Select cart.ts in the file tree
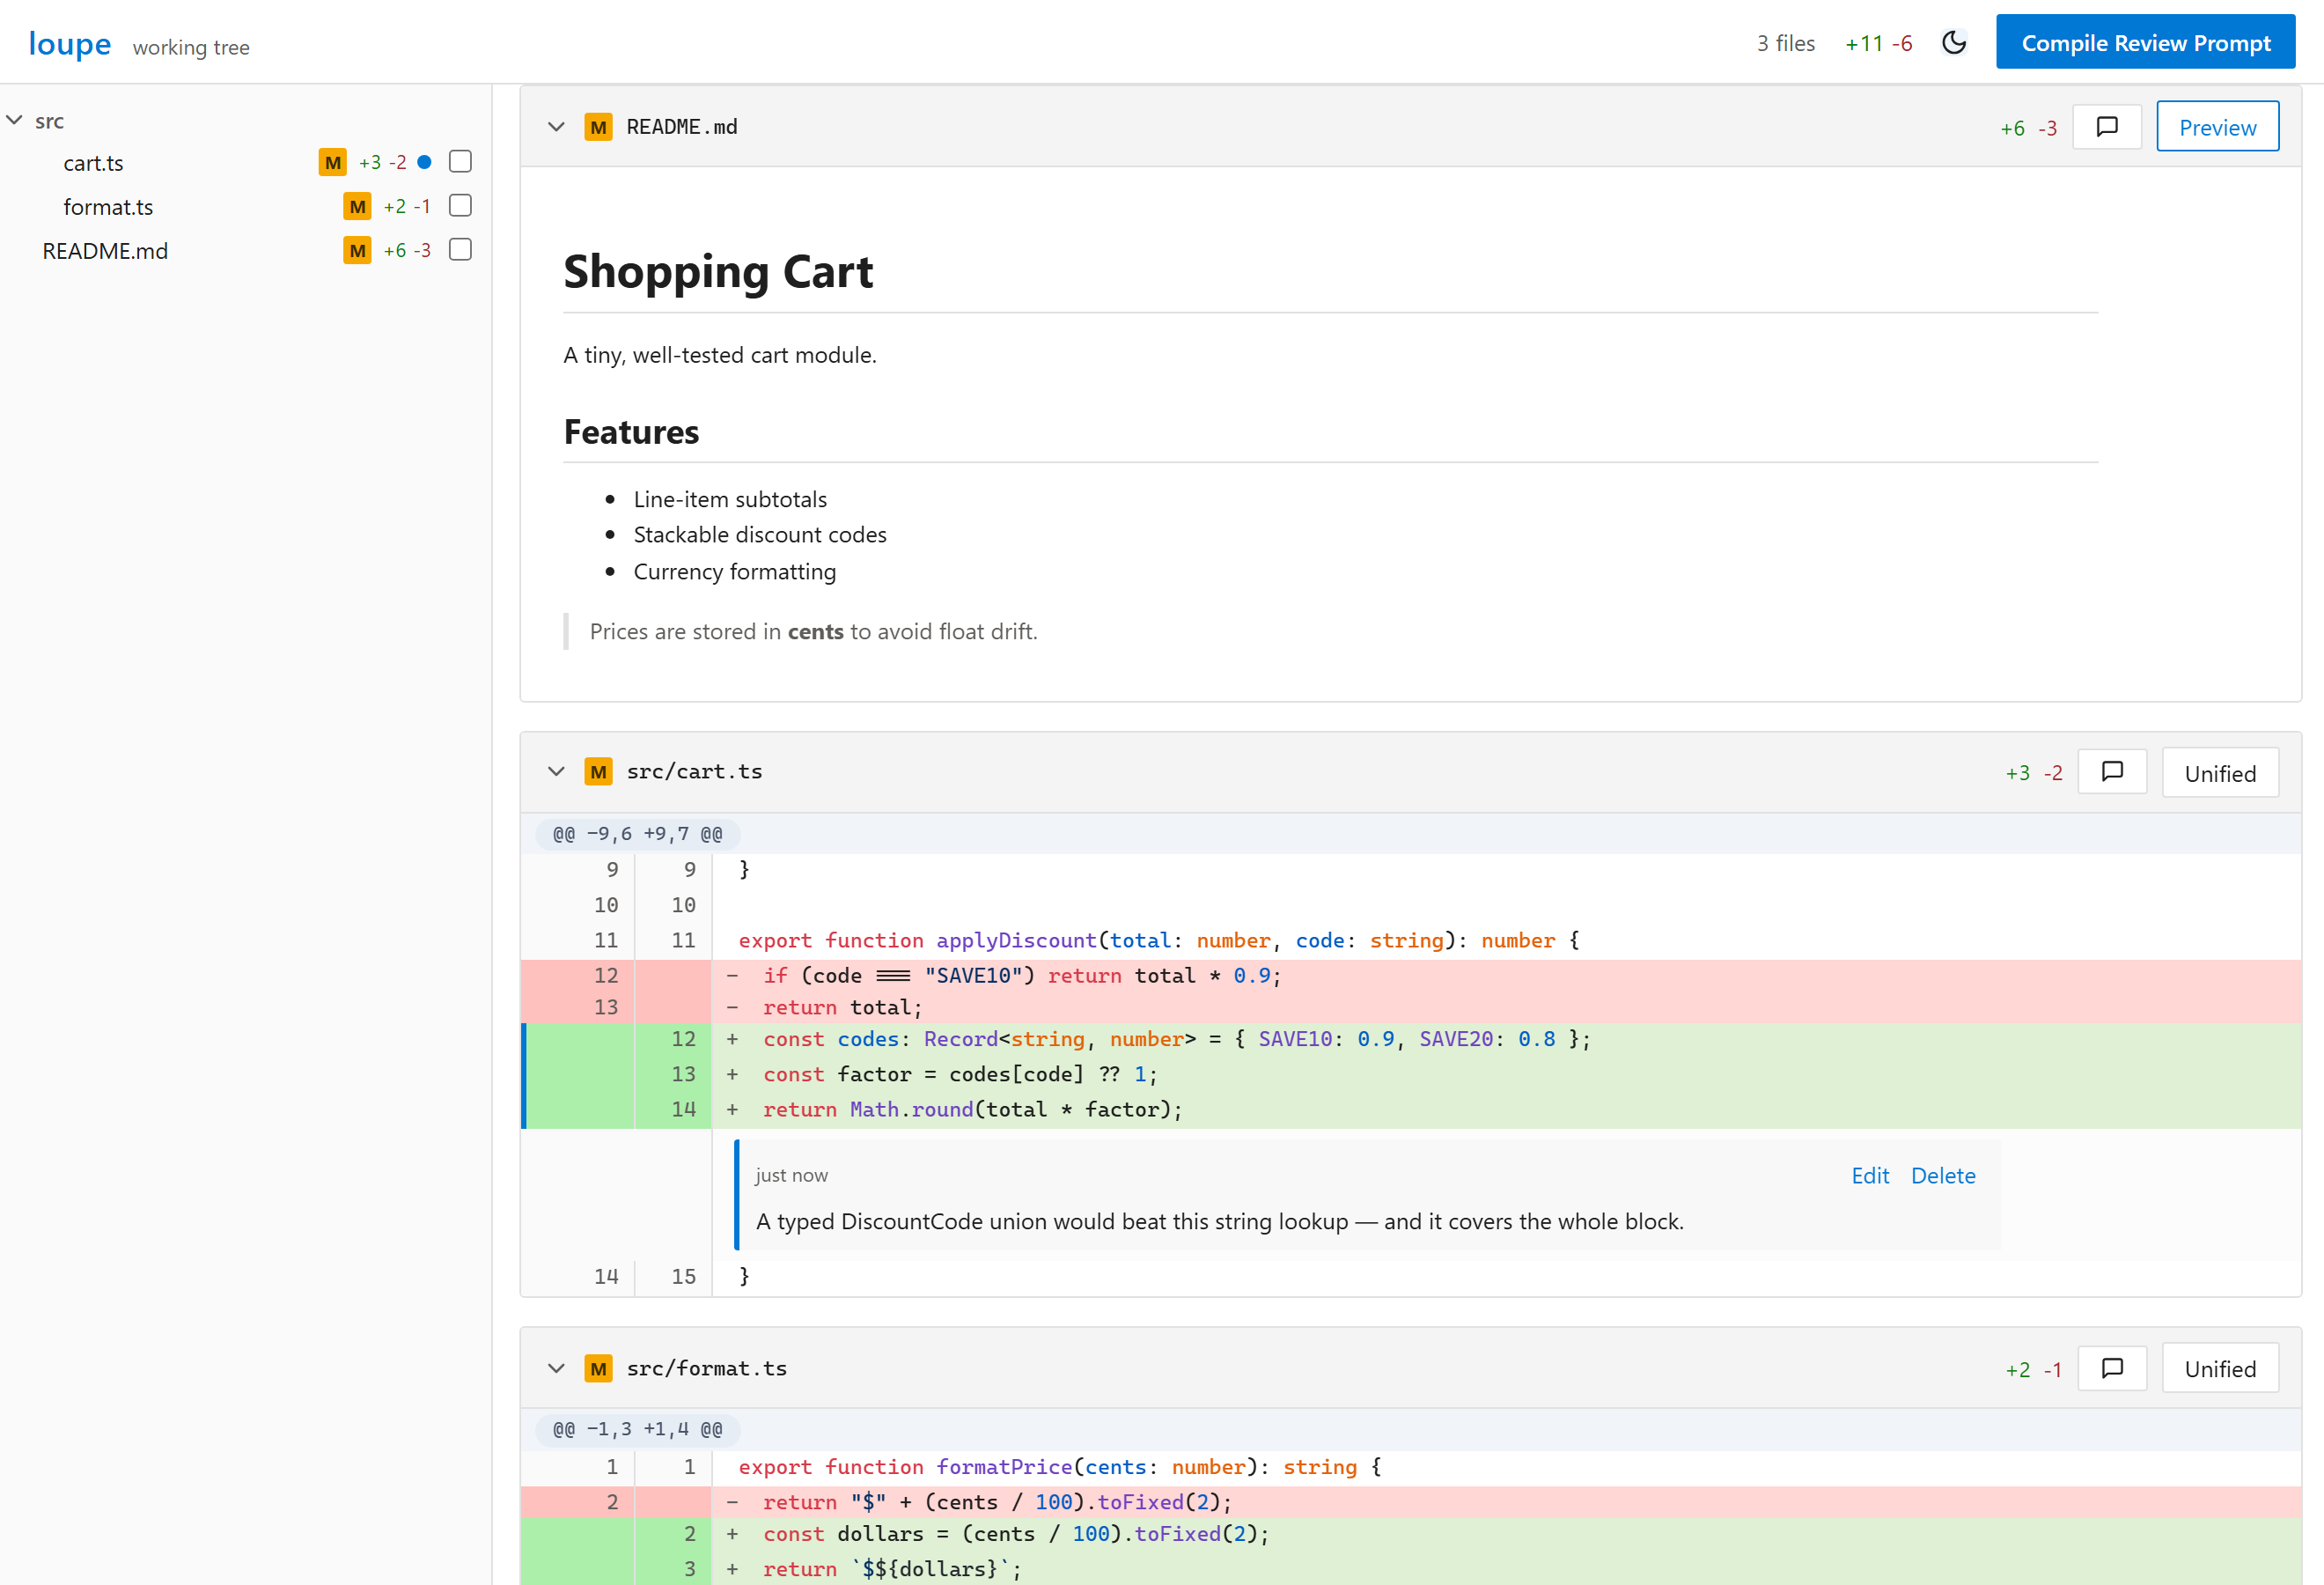 93,163
